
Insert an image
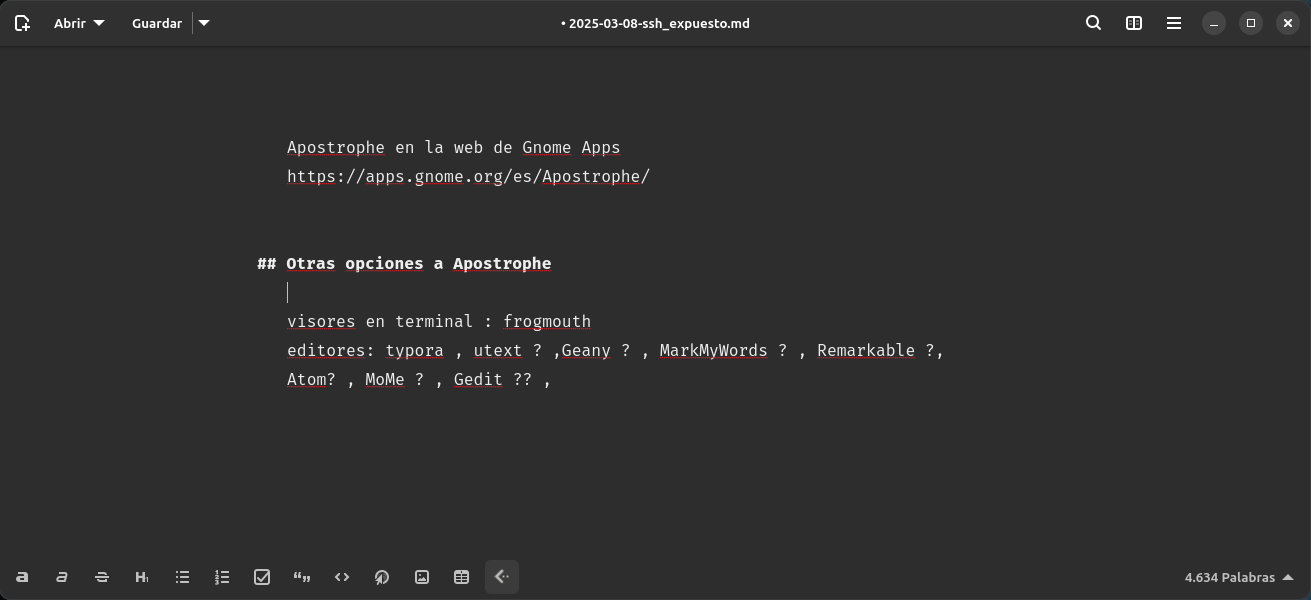tap(422, 577)
